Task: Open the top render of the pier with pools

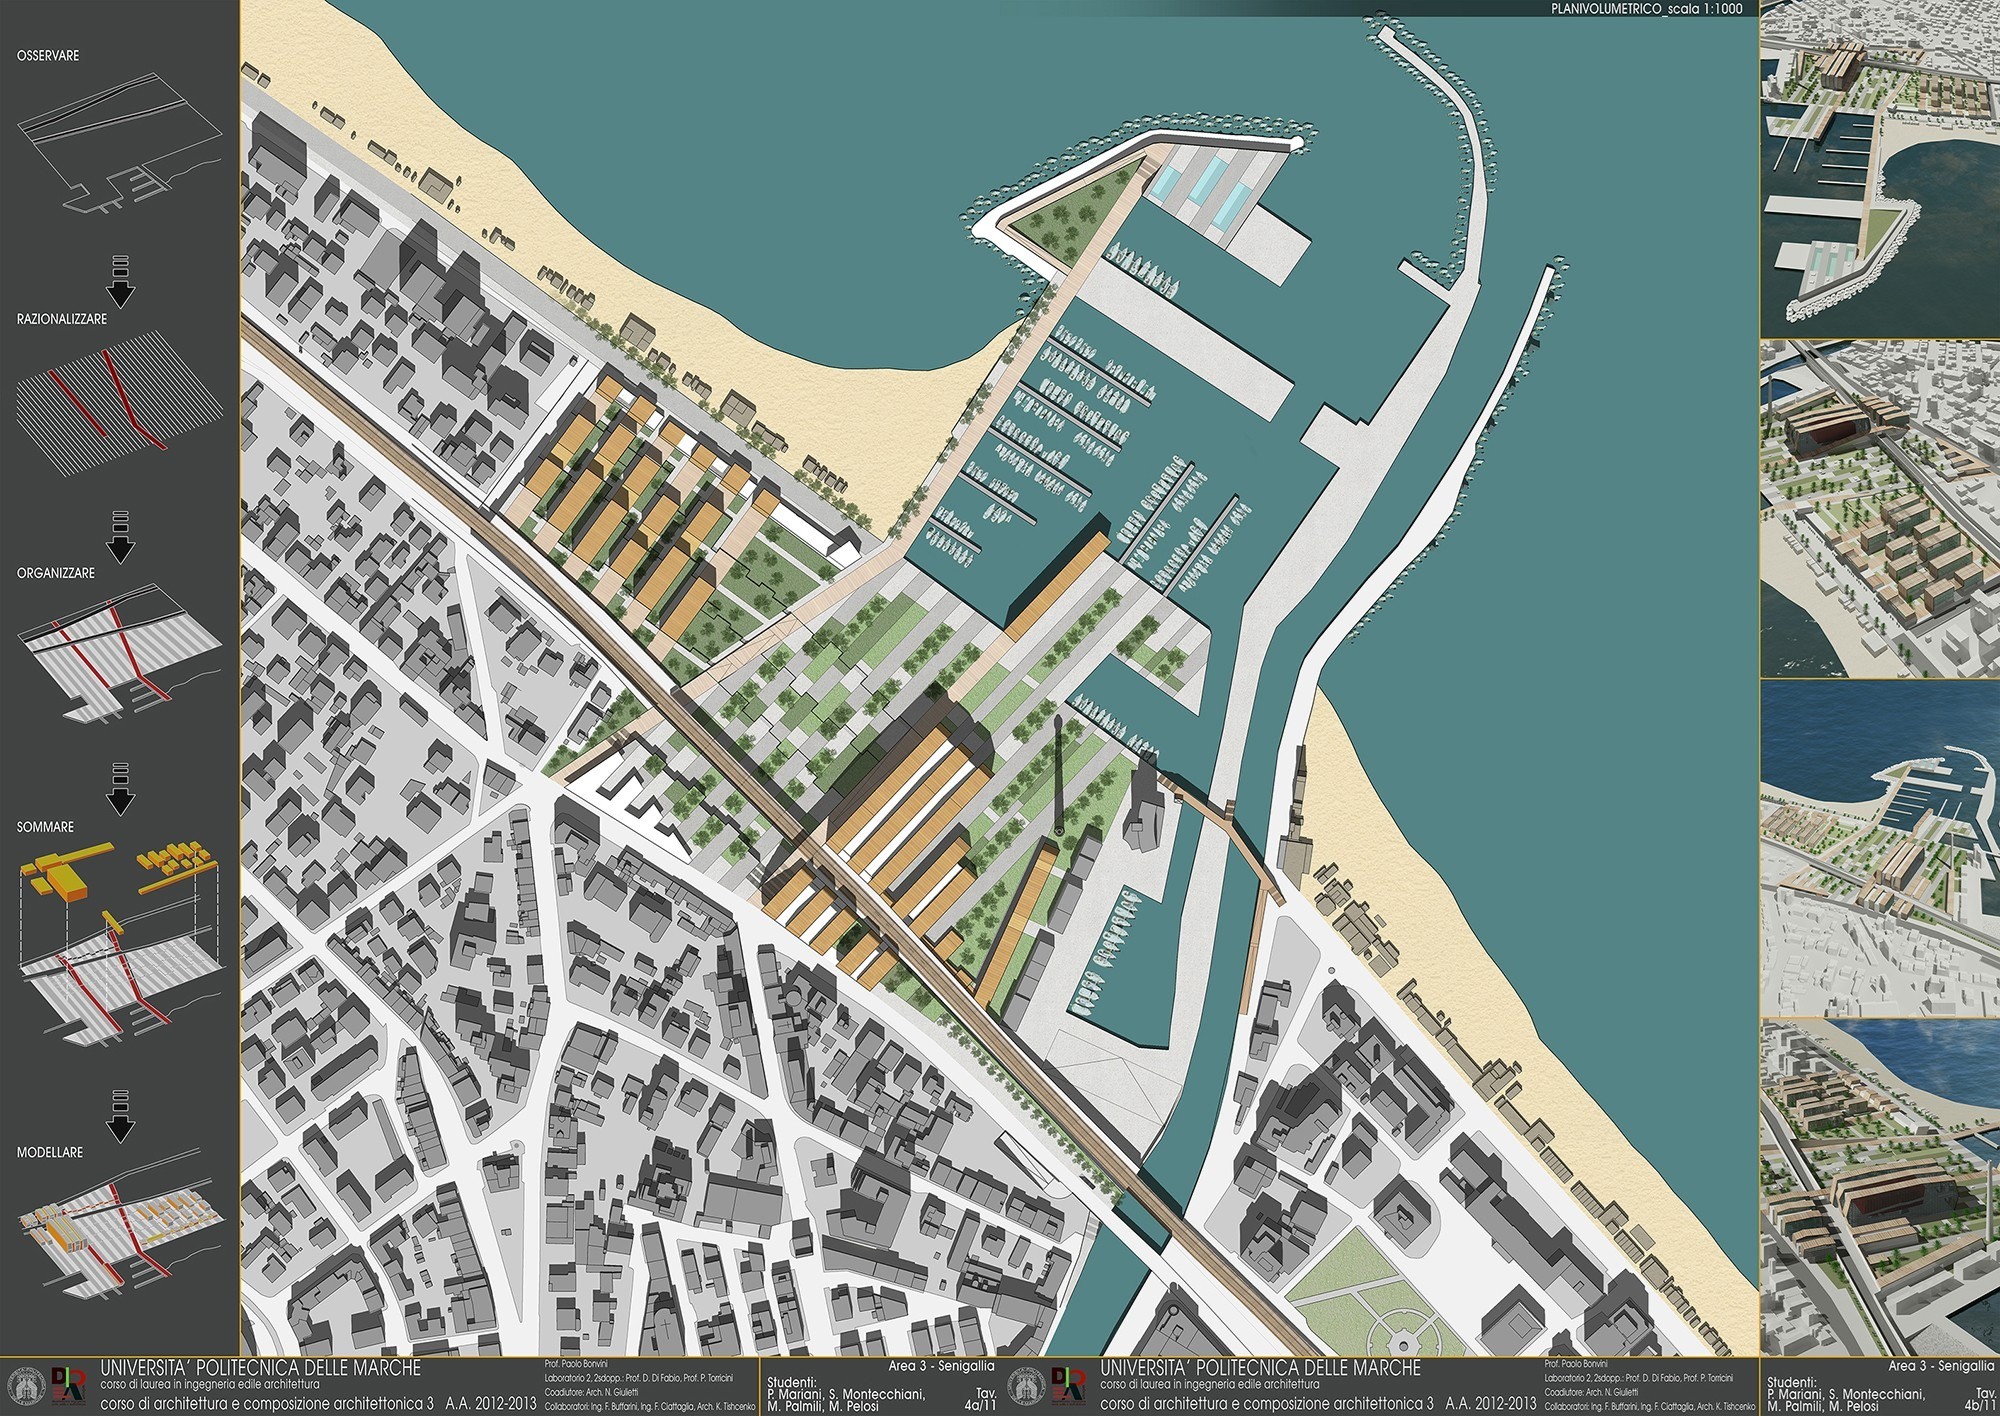Action: tap(1878, 170)
